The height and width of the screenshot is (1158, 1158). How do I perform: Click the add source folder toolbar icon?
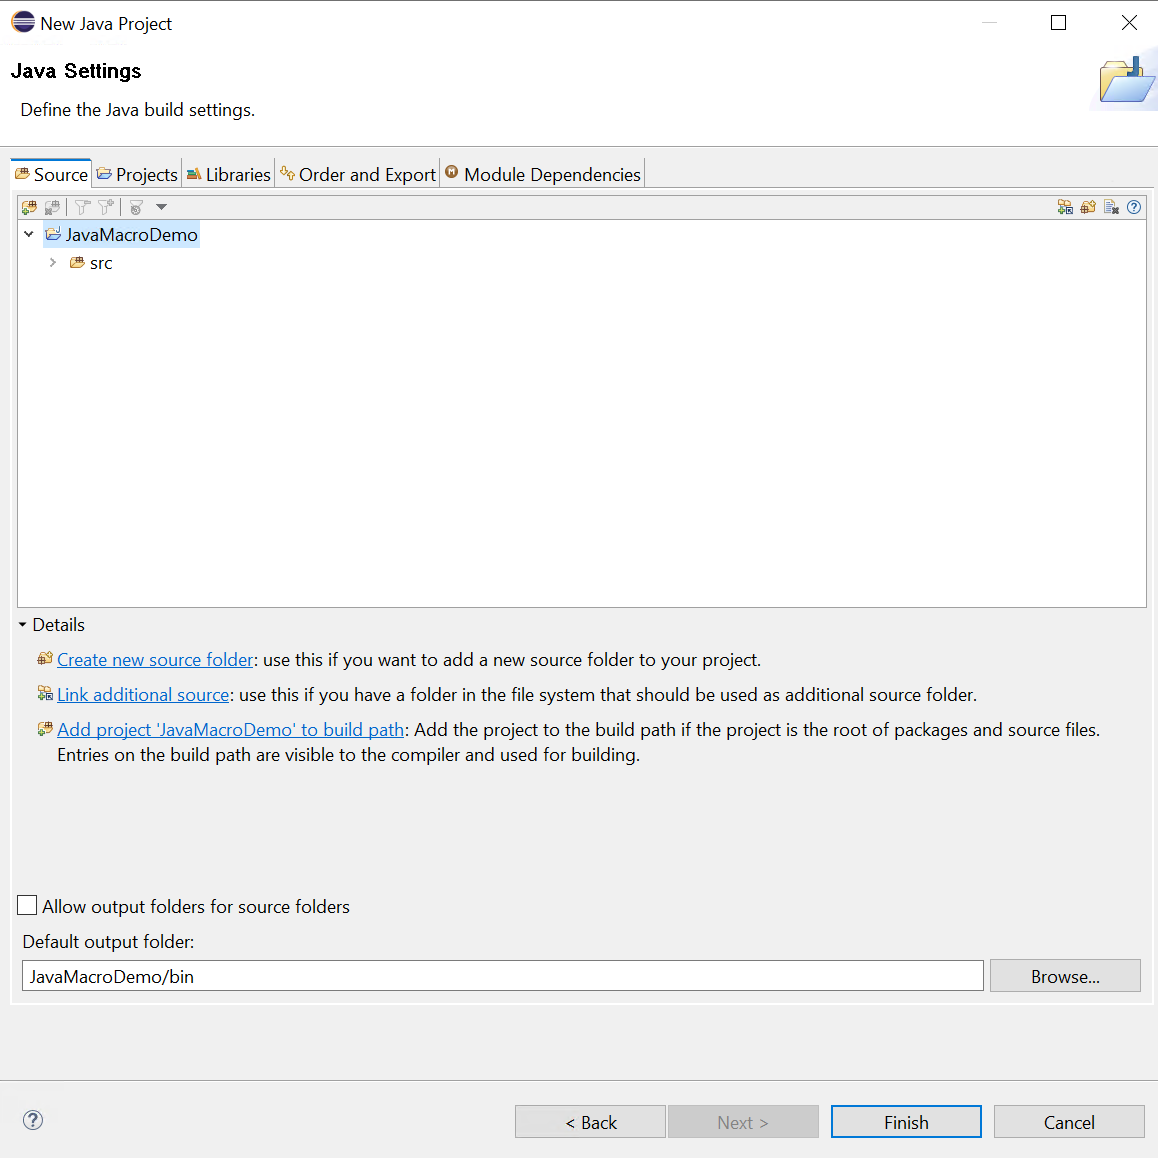[30, 208]
